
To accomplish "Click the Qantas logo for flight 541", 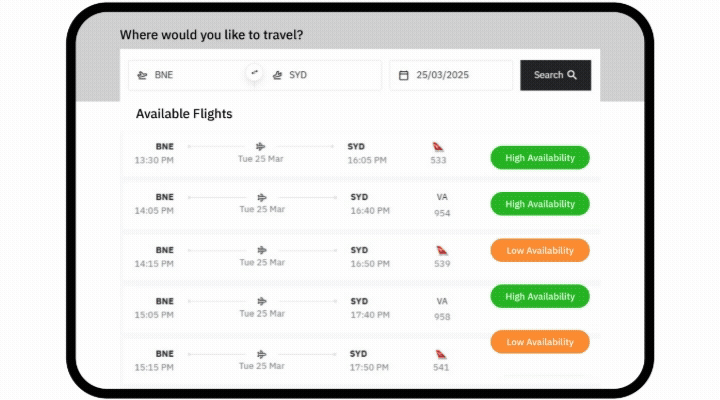I will pyautogui.click(x=441, y=354).
